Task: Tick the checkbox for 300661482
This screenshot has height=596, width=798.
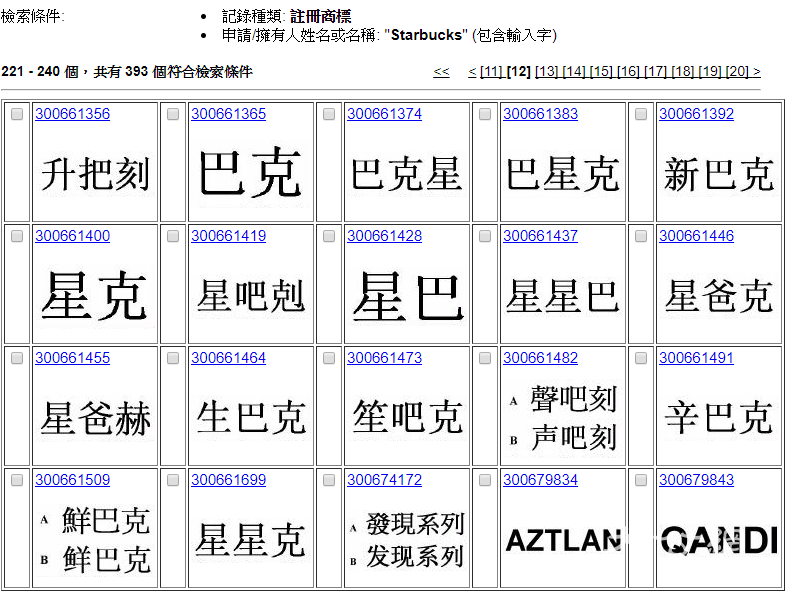Action: pyautogui.click(x=485, y=358)
